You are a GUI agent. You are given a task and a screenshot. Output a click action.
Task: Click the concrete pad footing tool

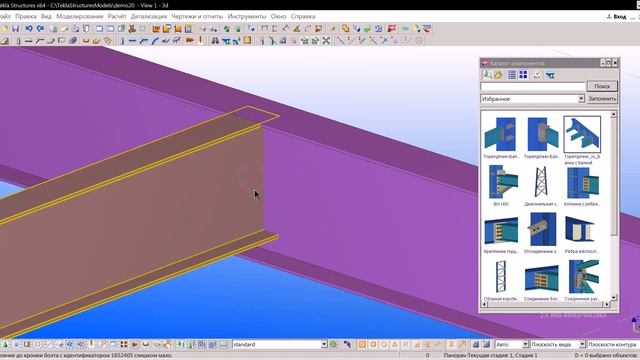(5, 40)
